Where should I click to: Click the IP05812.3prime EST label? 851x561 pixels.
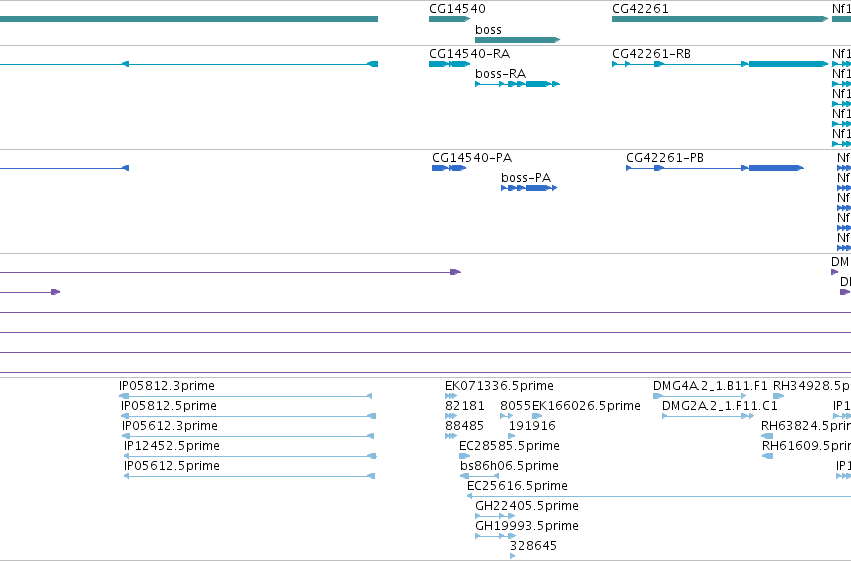167,386
